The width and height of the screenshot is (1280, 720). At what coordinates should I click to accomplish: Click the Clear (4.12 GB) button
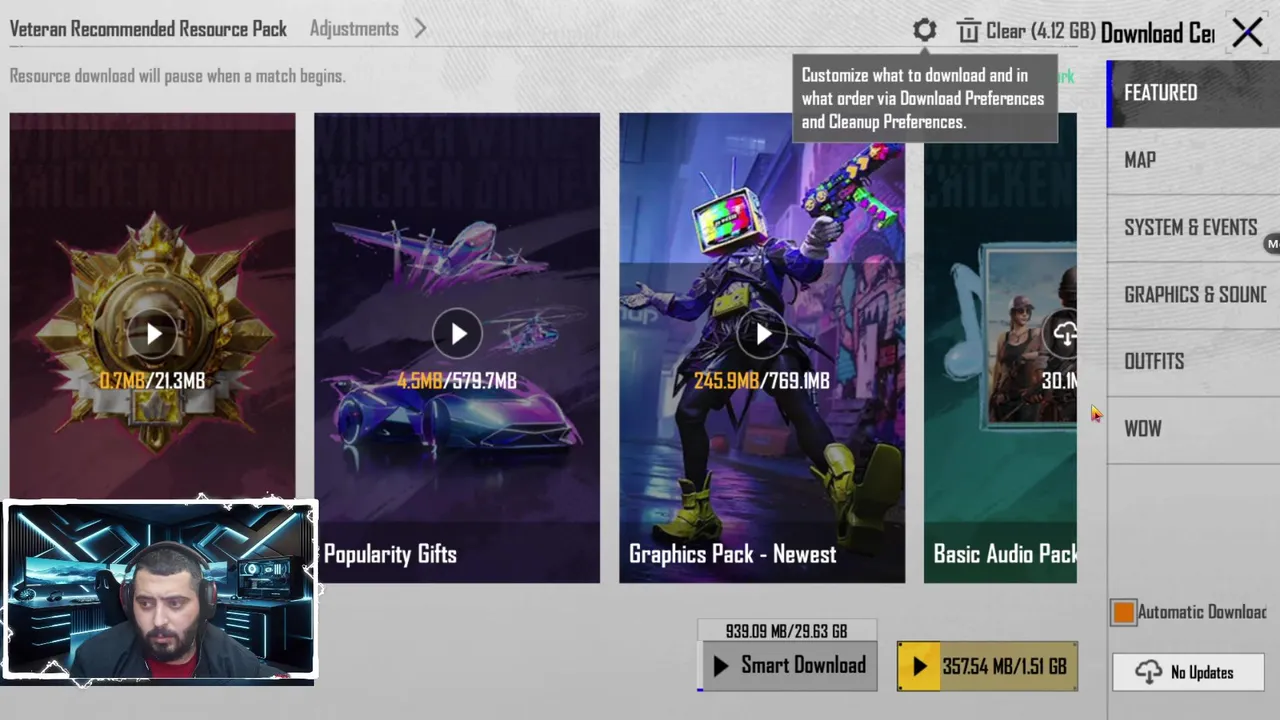click(1027, 31)
